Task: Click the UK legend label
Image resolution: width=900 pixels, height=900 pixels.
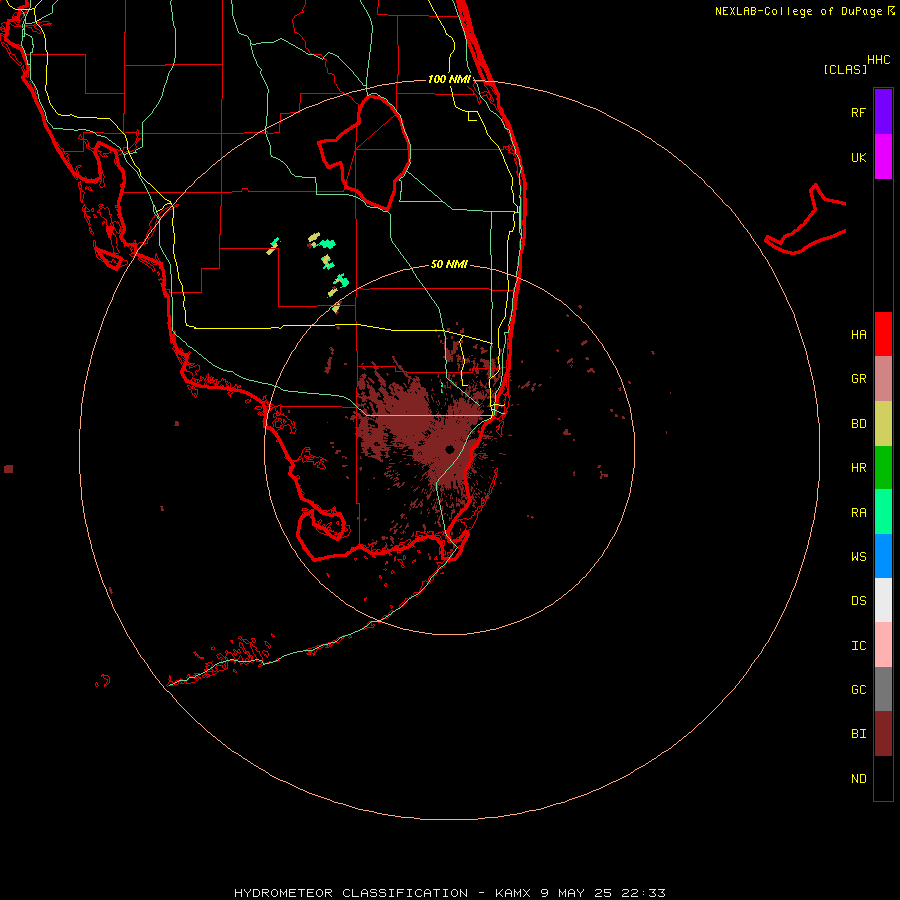Action: tap(858, 157)
